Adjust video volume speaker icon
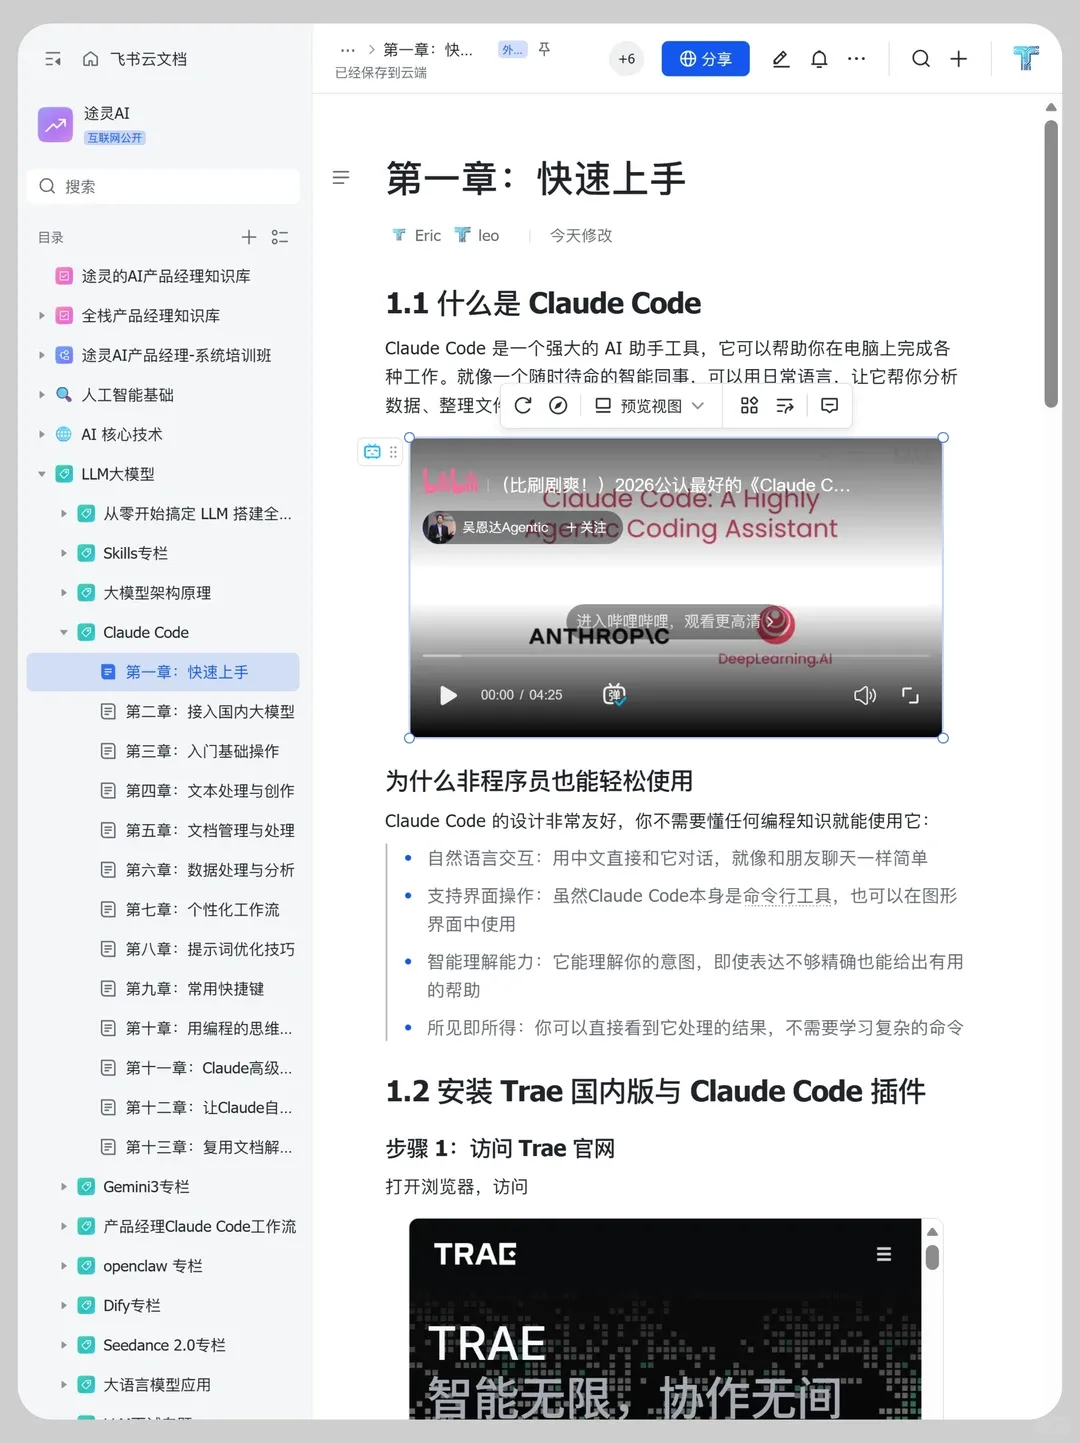This screenshot has width=1080, height=1443. [x=865, y=695]
